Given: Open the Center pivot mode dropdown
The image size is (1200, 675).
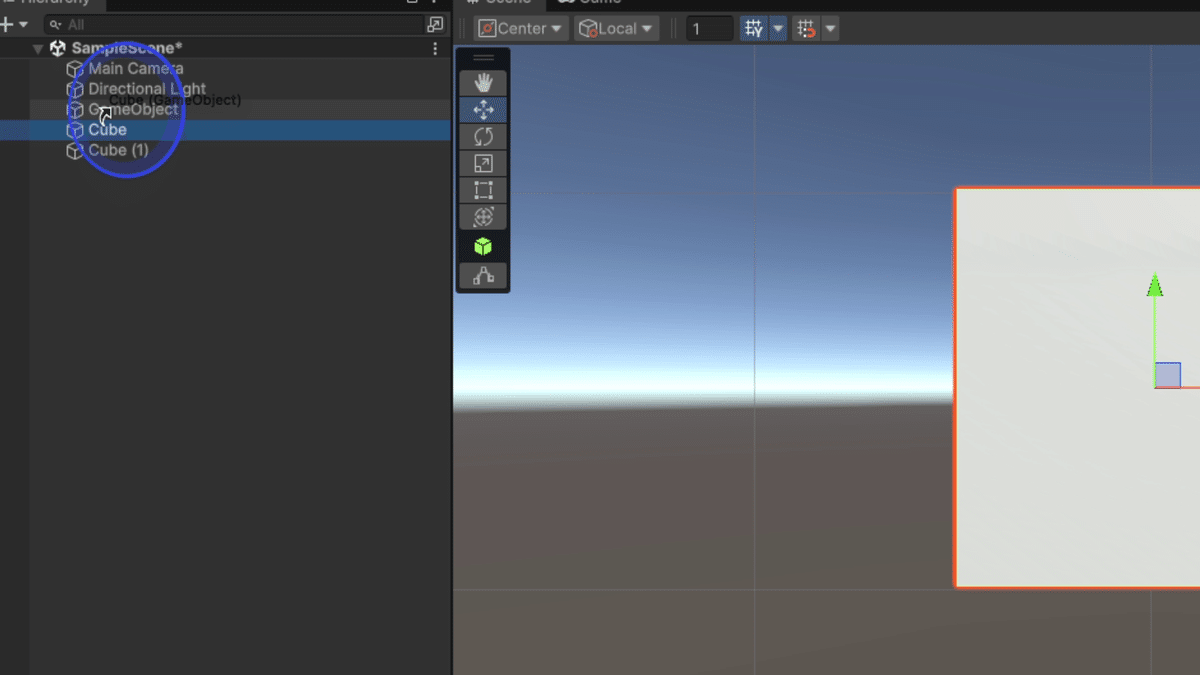Looking at the screenshot, I should coord(521,28).
